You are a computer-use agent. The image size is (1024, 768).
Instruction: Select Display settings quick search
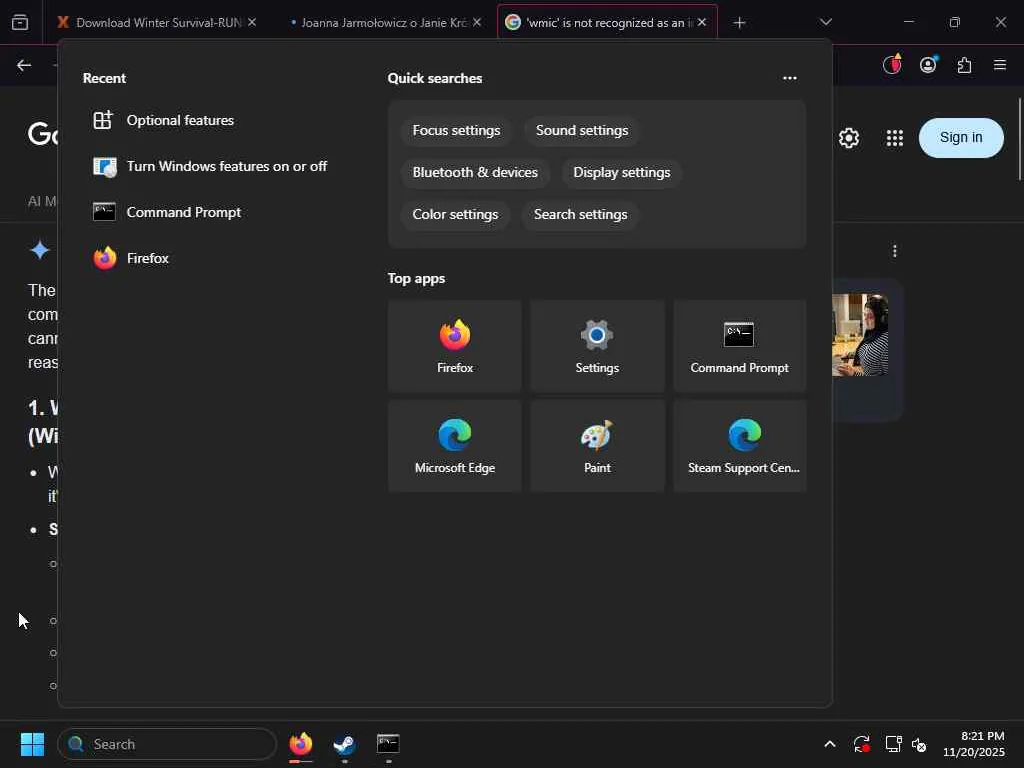pos(622,172)
